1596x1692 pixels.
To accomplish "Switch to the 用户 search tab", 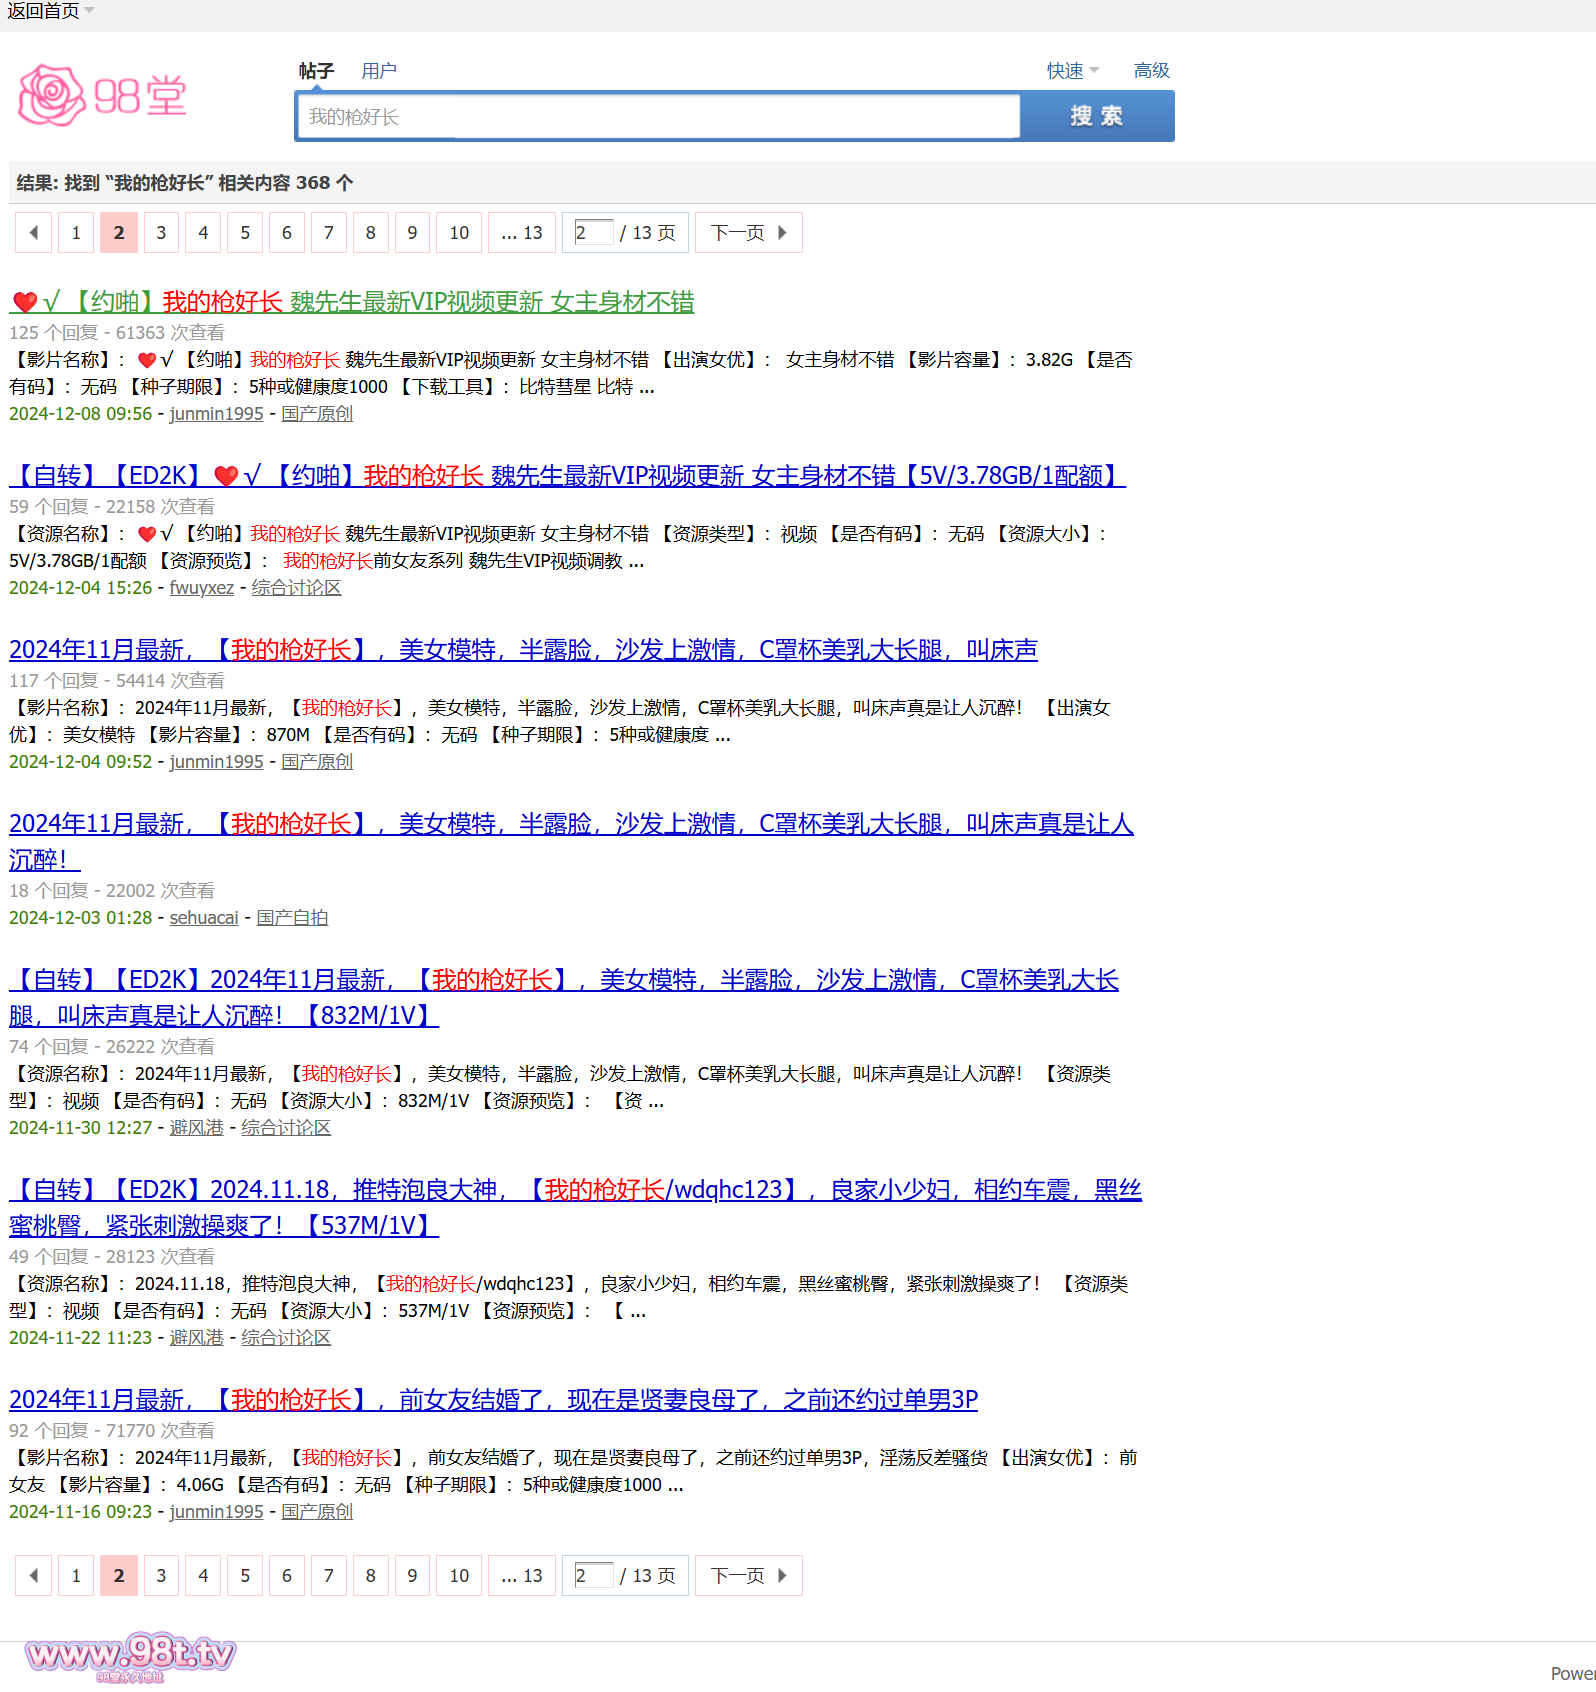I will pos(379,71).
